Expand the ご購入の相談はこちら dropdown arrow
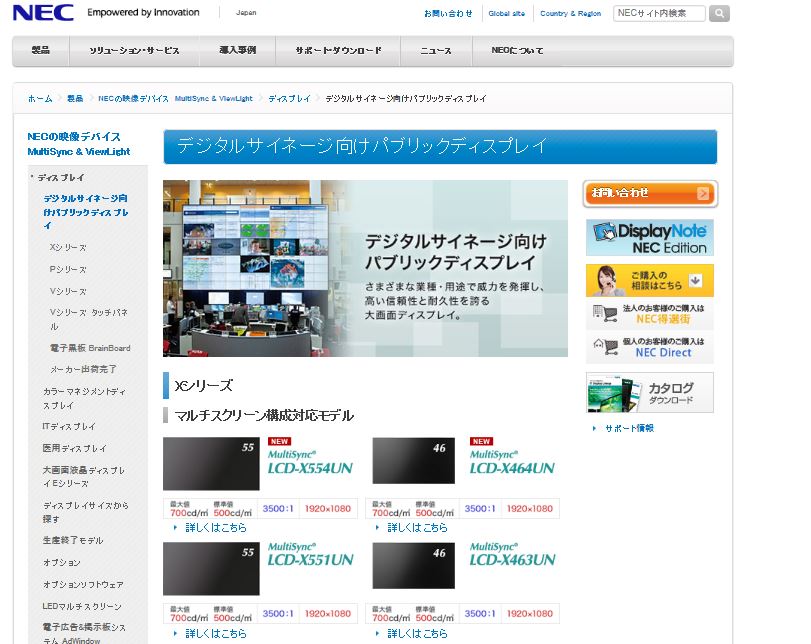This screenshot has height=644, width=811. coord(695,280)
